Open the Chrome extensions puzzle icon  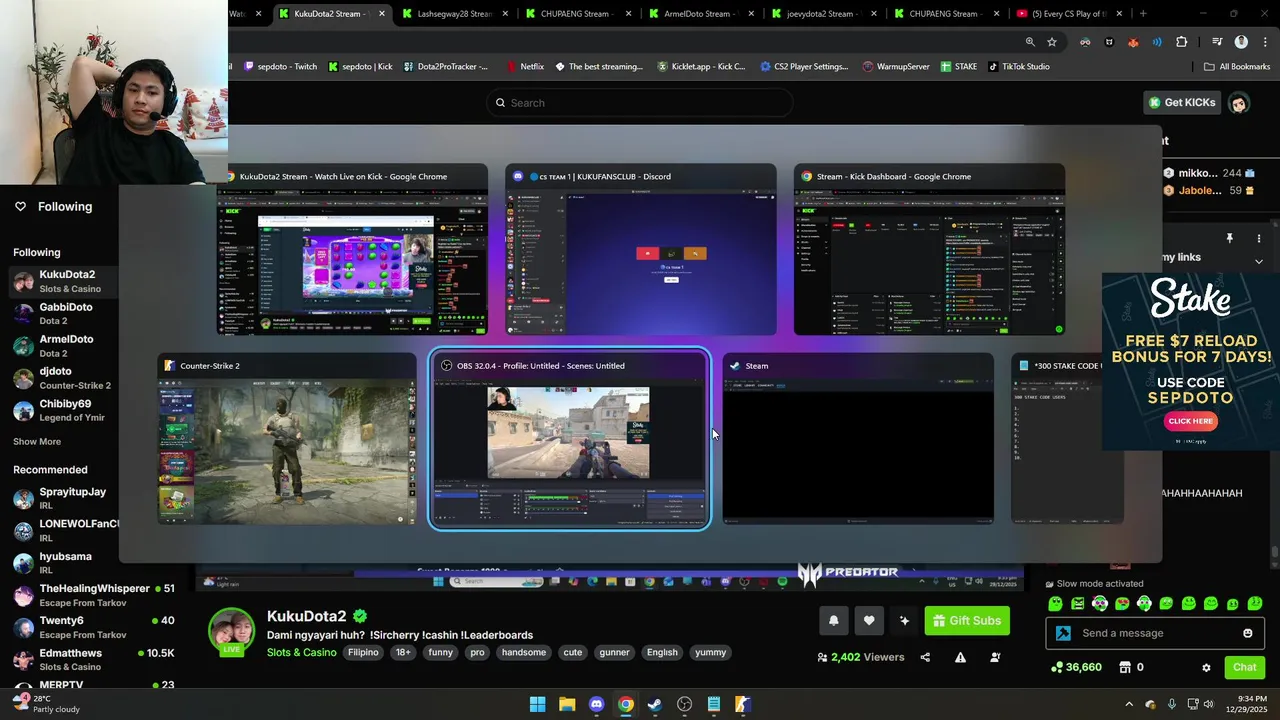click(1181, 42)
